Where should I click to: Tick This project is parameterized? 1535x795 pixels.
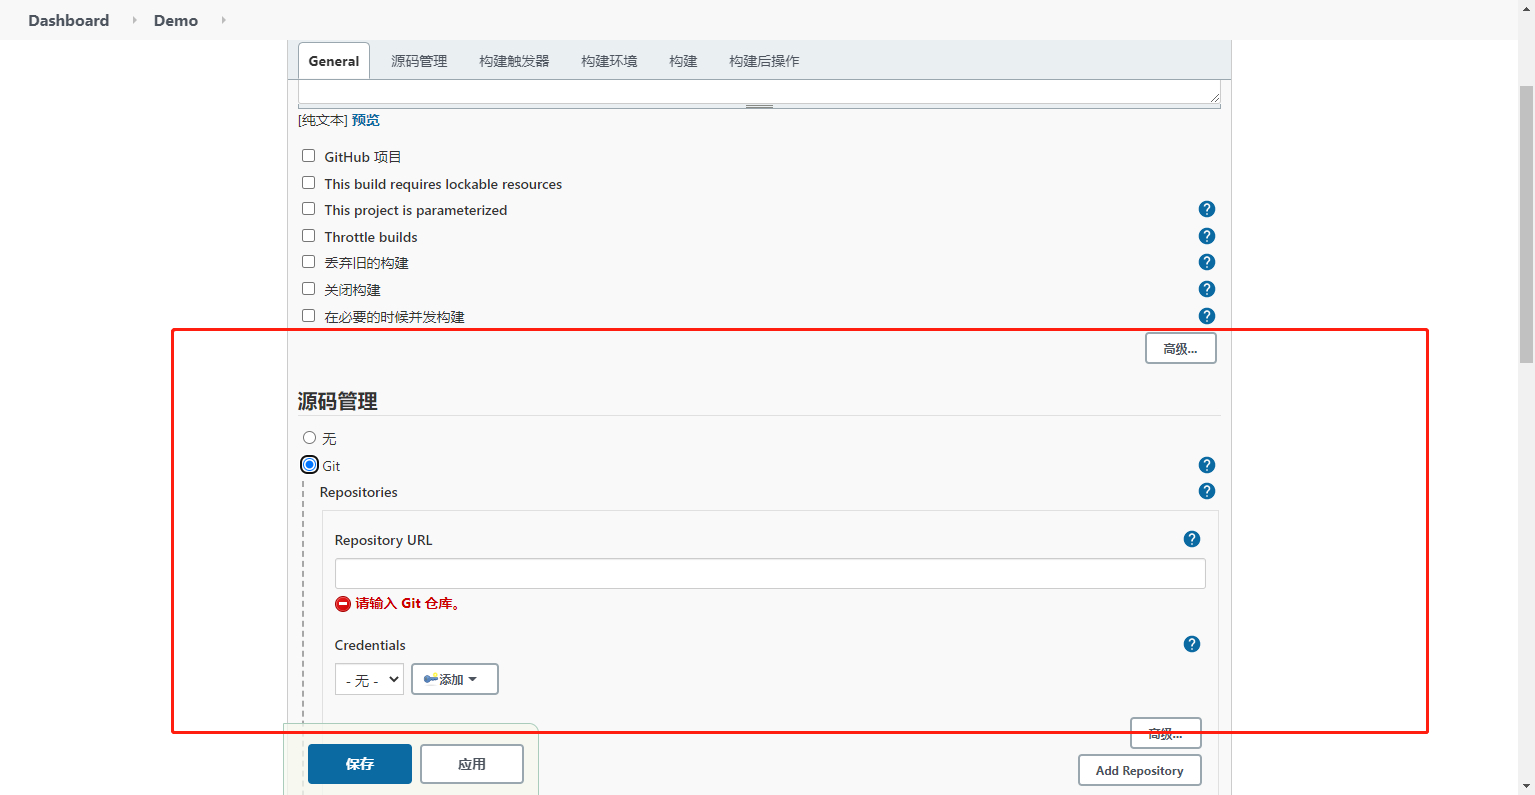coord(309,209)
